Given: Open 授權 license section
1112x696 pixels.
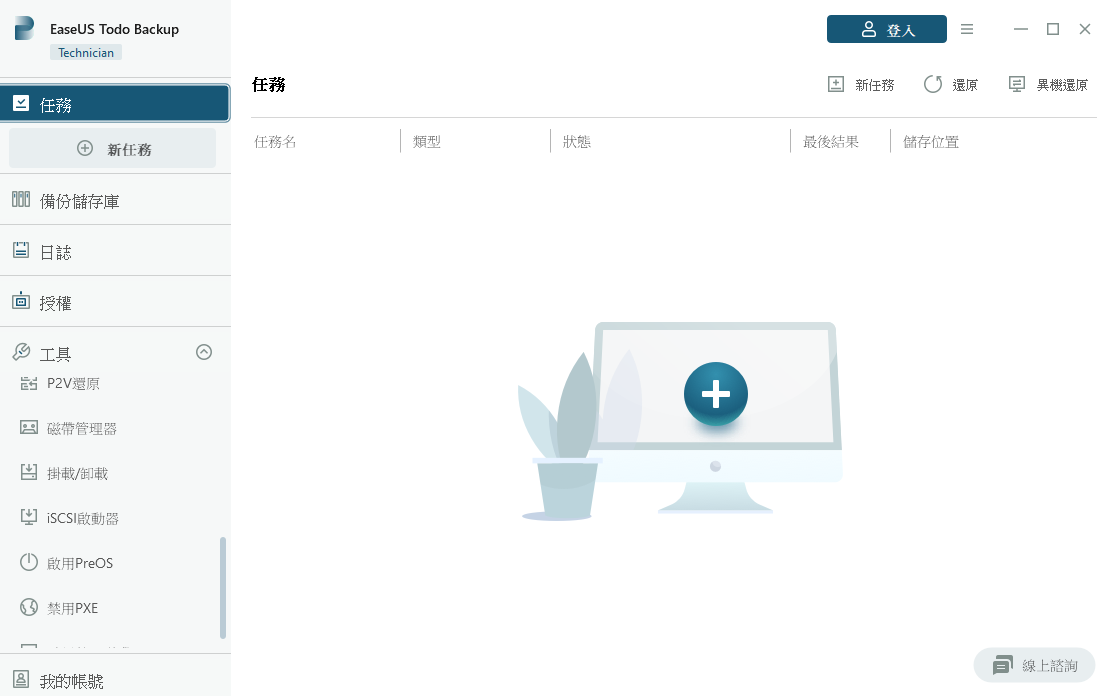Looking at the screenshot, I should tap(115, 302).
